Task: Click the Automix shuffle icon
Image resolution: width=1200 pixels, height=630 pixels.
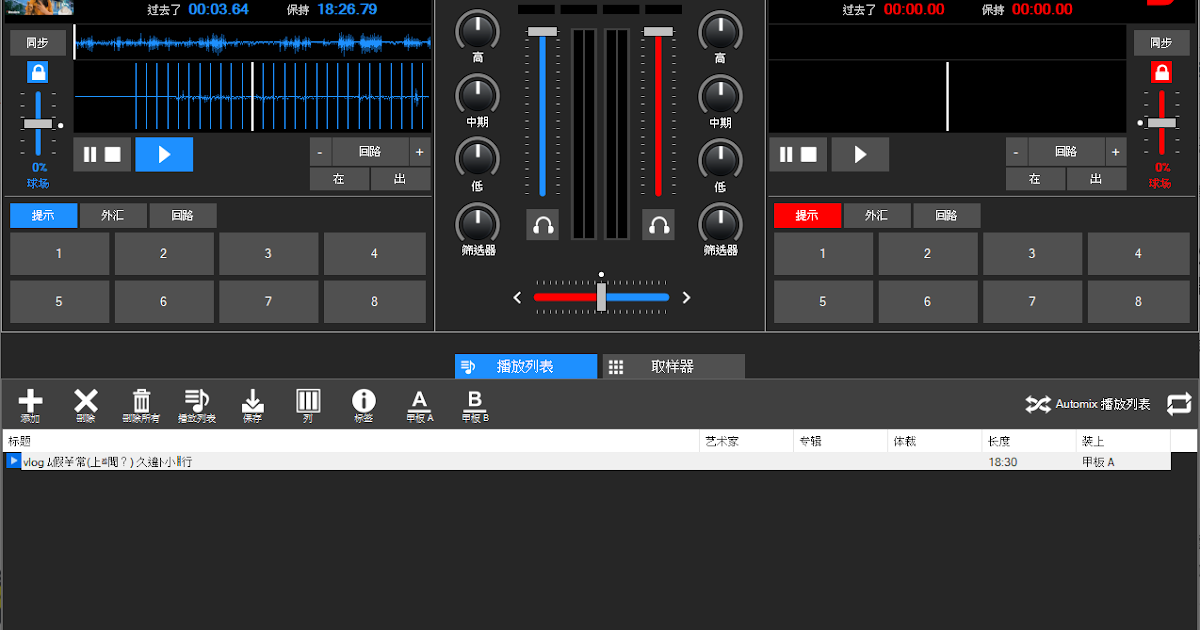Action: (1037, 404)
